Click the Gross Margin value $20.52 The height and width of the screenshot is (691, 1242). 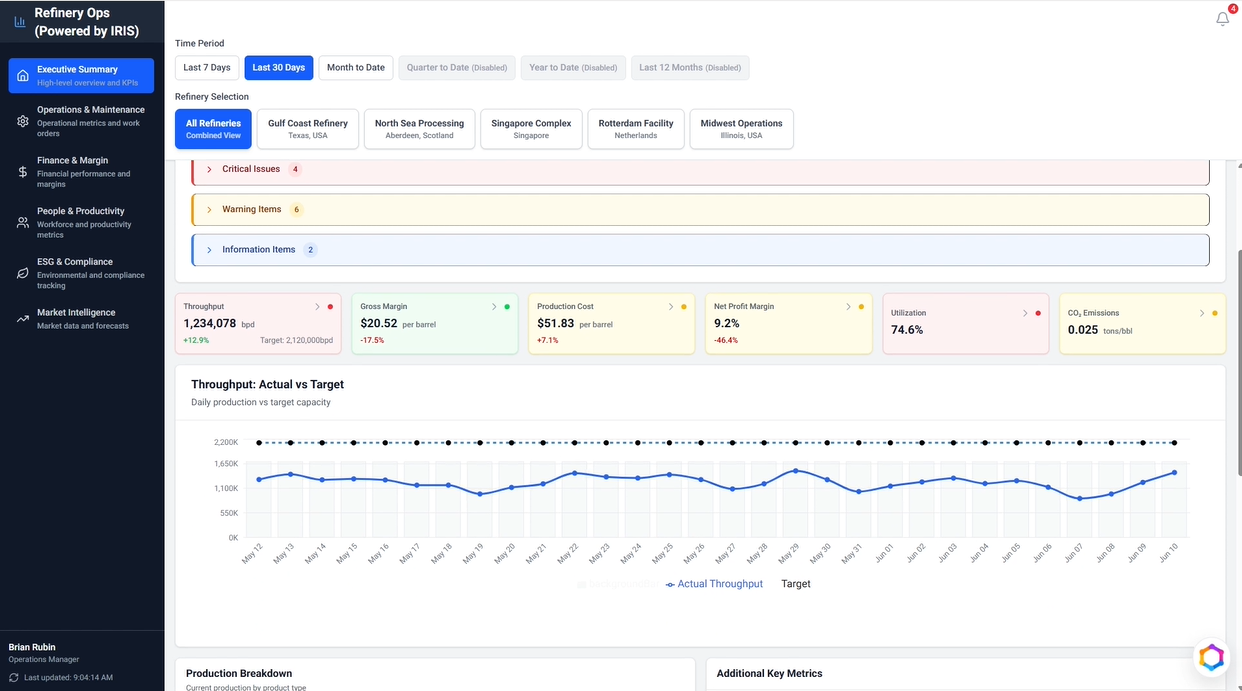(x=379, y=323)
